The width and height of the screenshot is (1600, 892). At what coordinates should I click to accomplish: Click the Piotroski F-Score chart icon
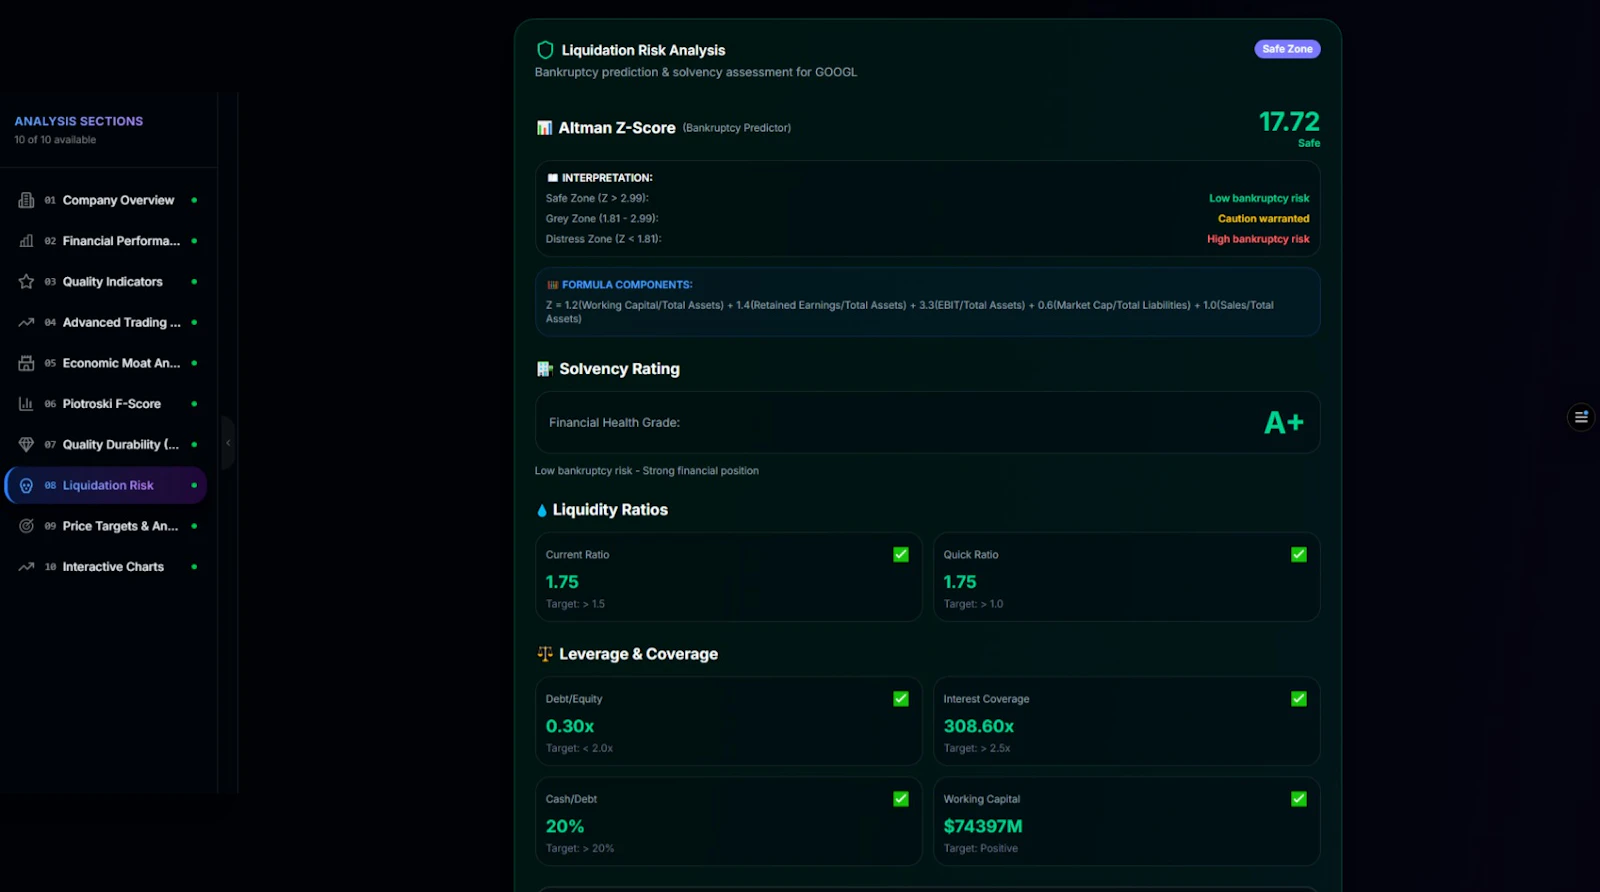click(x=26, y=404)
